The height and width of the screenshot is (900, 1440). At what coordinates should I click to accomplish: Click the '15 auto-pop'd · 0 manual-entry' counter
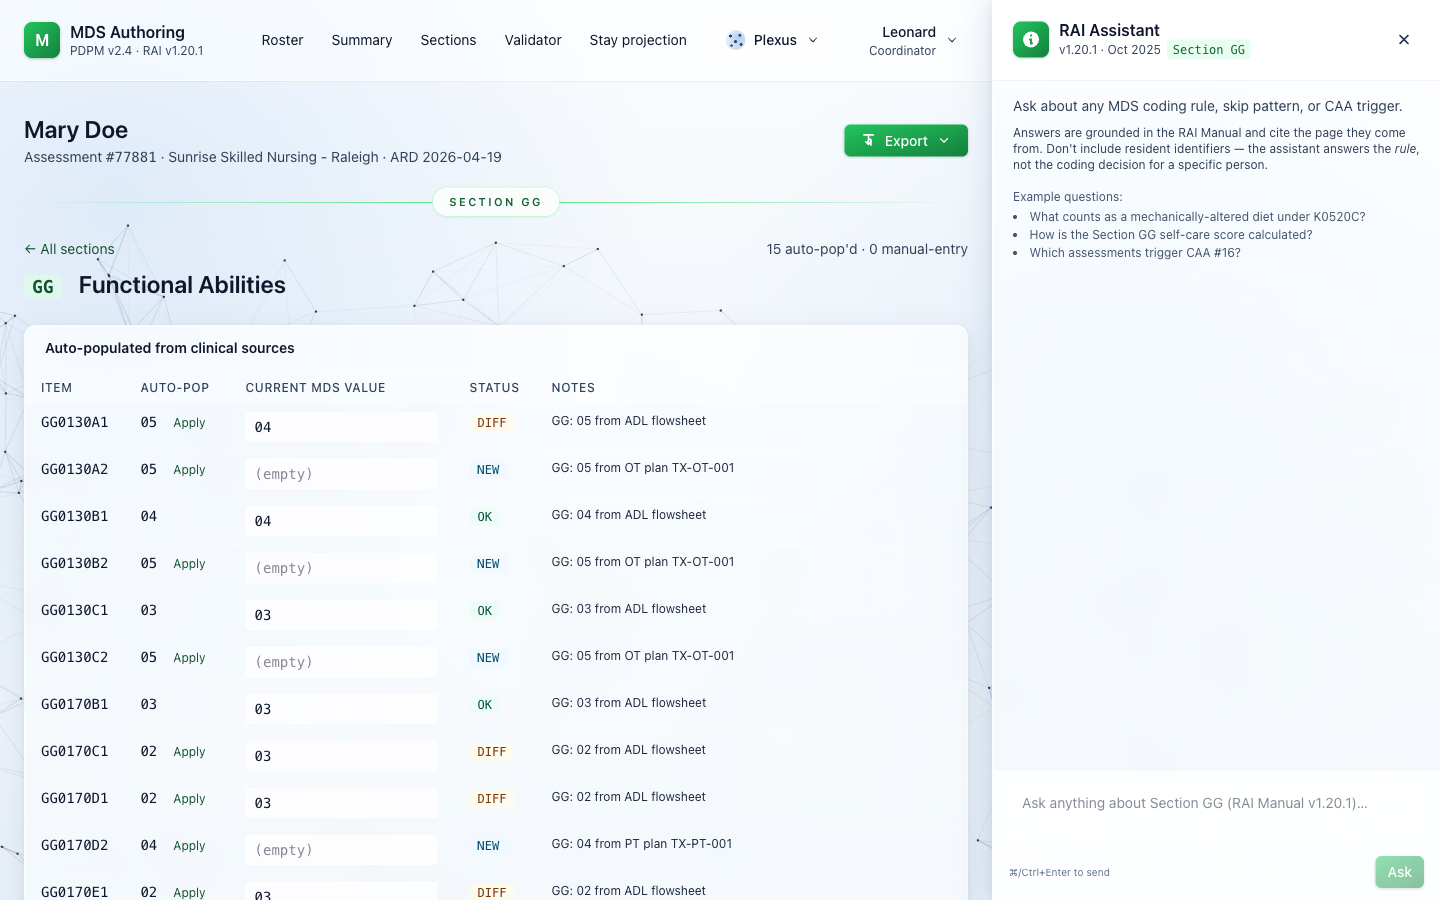click(x=867, y=249)
